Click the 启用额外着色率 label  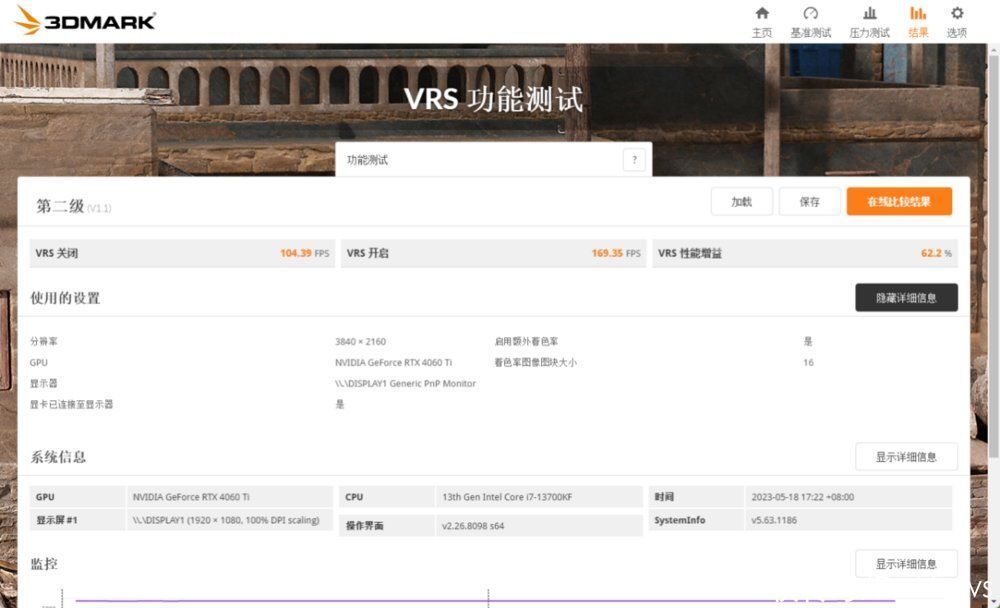(526, 341)
